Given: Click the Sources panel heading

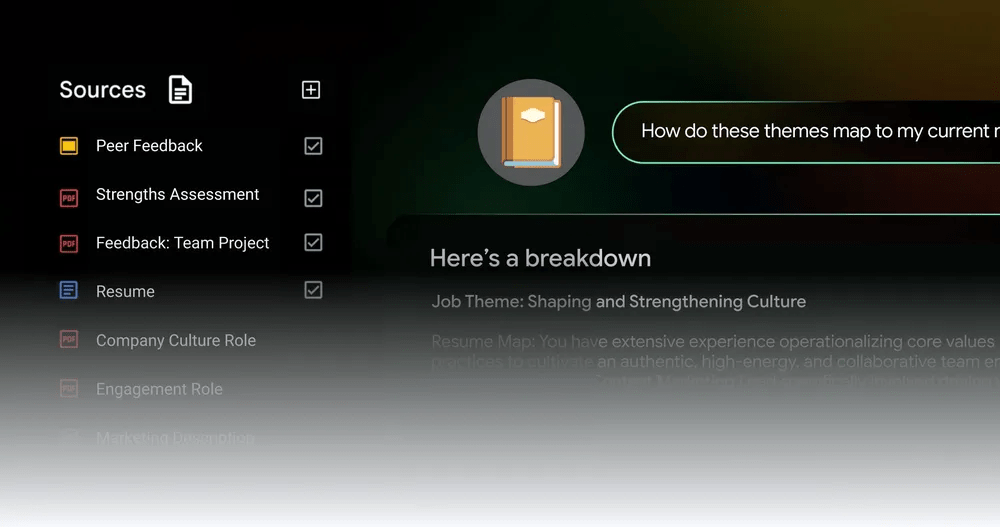Looking at the screenshot, I should tap(102, 90).
